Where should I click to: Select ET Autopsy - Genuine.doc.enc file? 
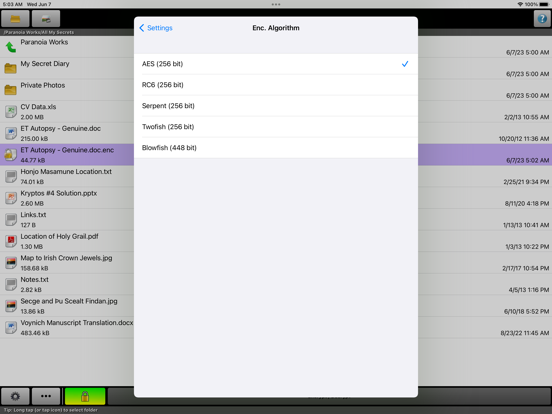point(67,155)
